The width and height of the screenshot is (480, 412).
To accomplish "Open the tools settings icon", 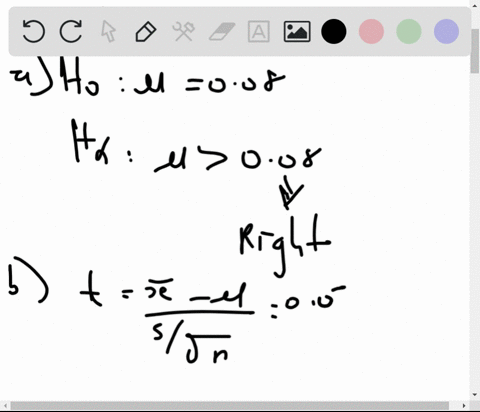I will point(183,31).
